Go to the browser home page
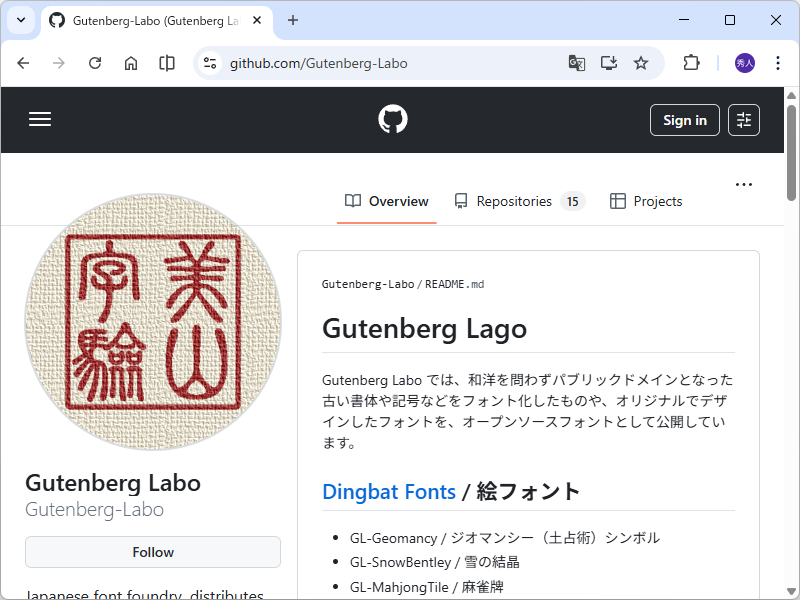800x600 pixels. pyautogui.click(x=131, y=63)
